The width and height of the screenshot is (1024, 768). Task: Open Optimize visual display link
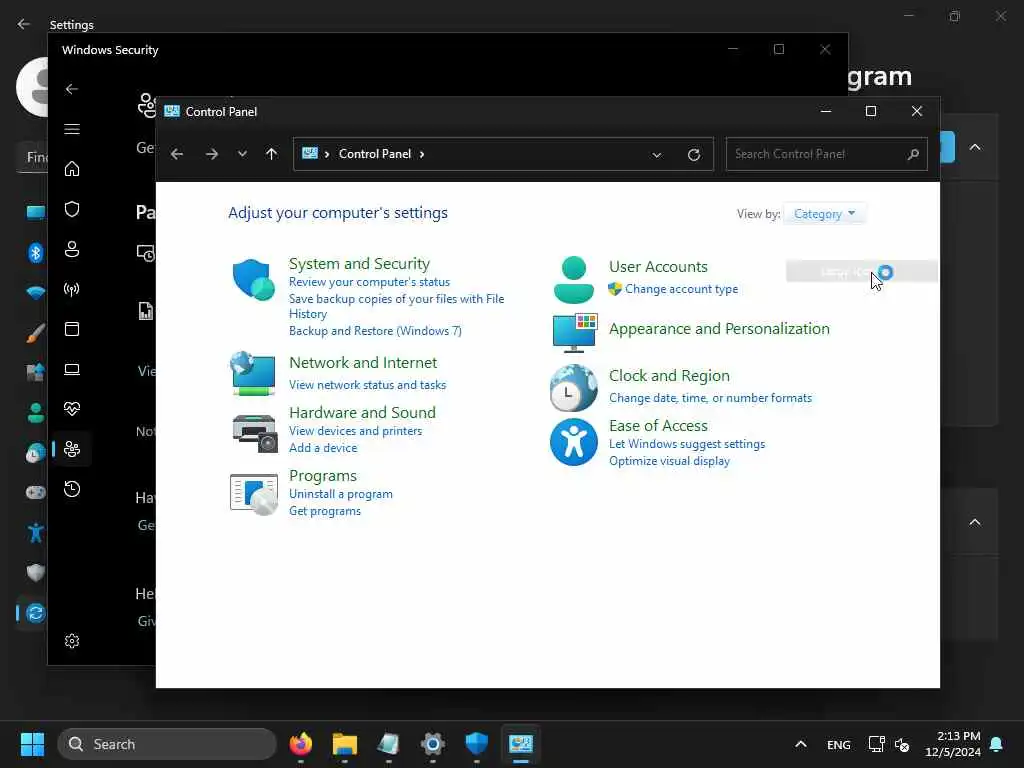tap(669, 461)
